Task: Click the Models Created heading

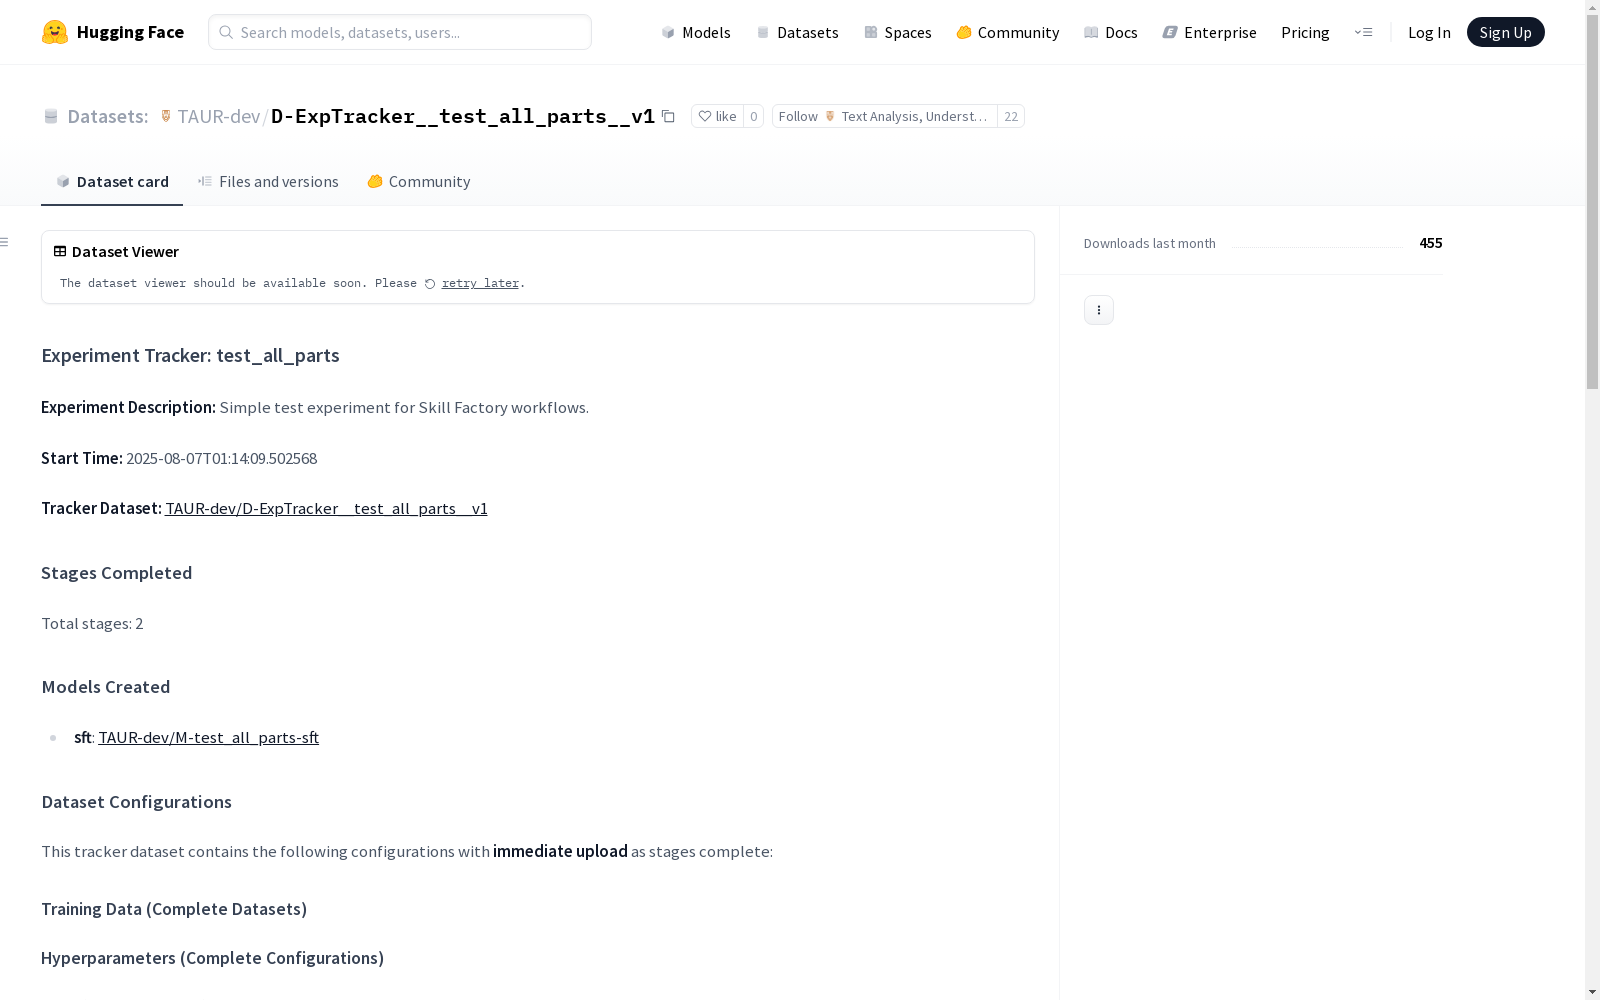Action: [x=105, y=686]
